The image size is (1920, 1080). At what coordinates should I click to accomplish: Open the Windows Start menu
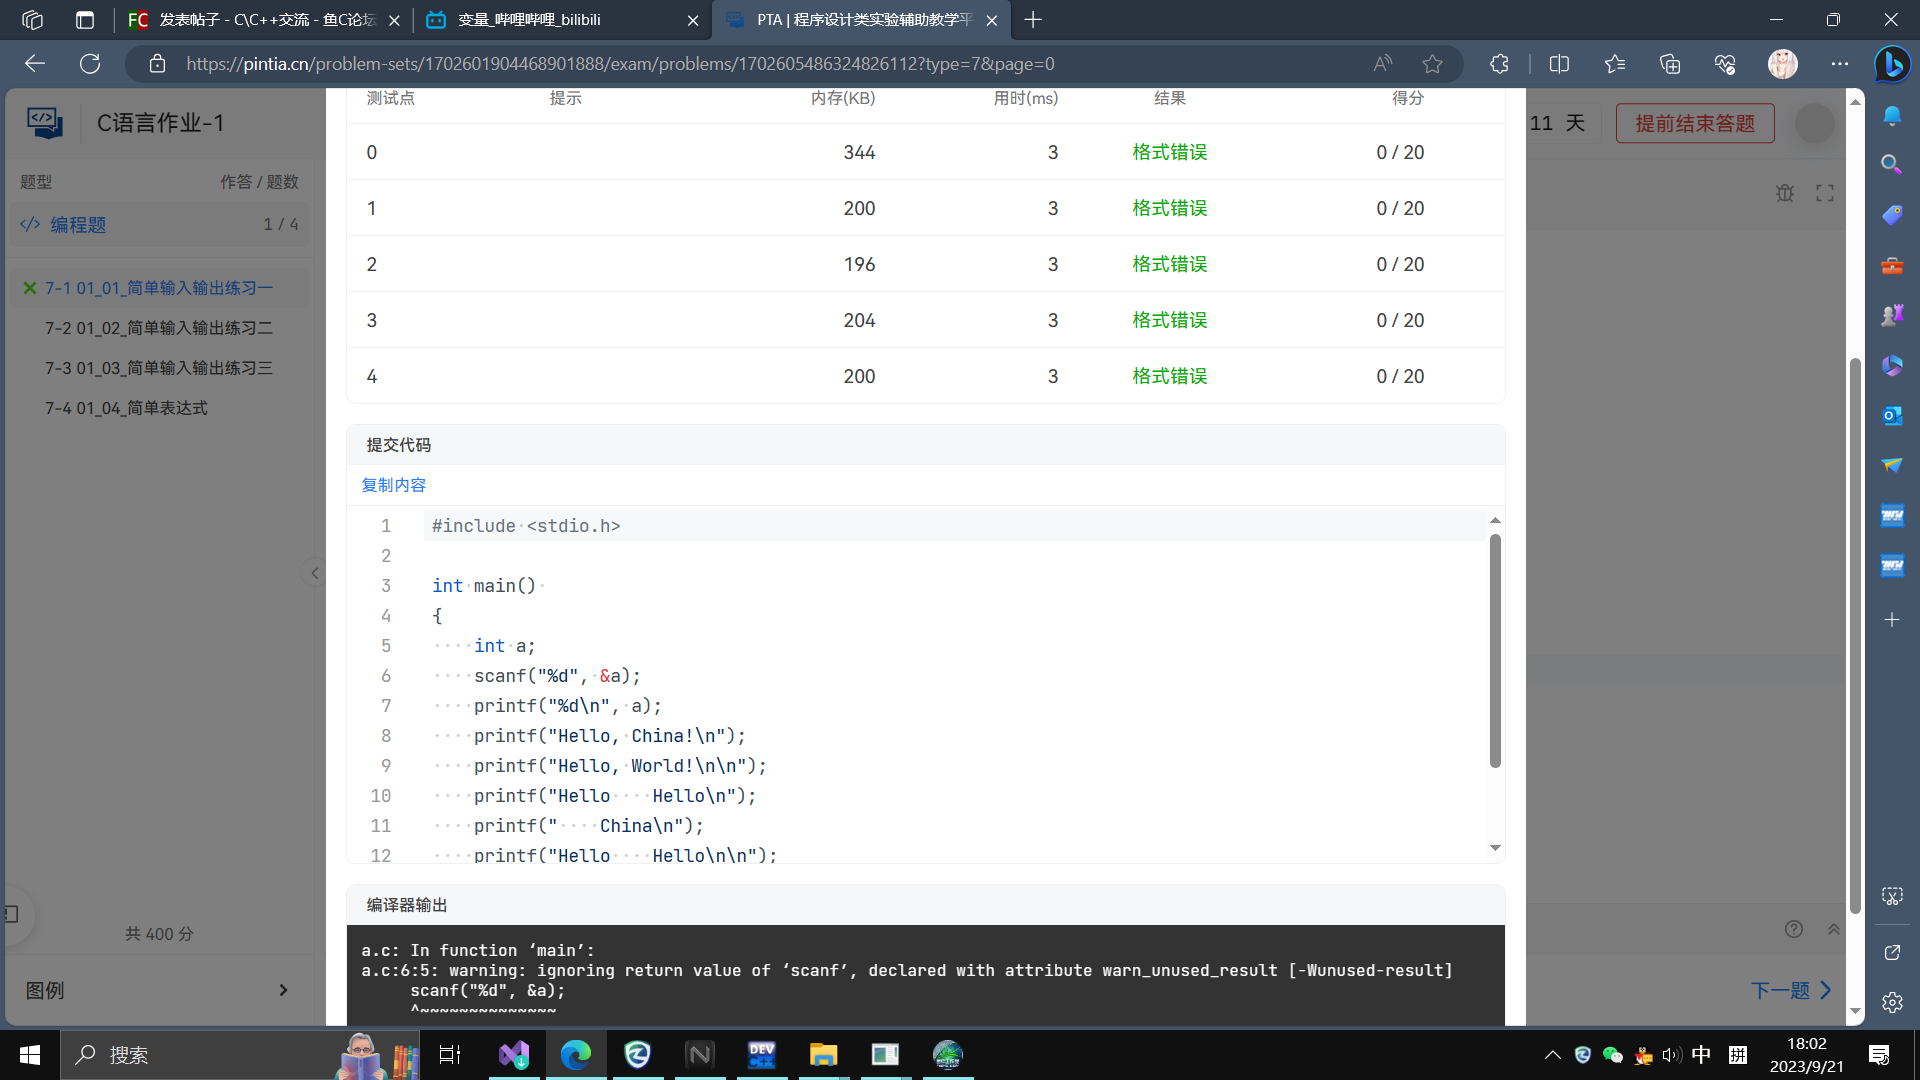pyautogui.click(x=30, y=1055)
